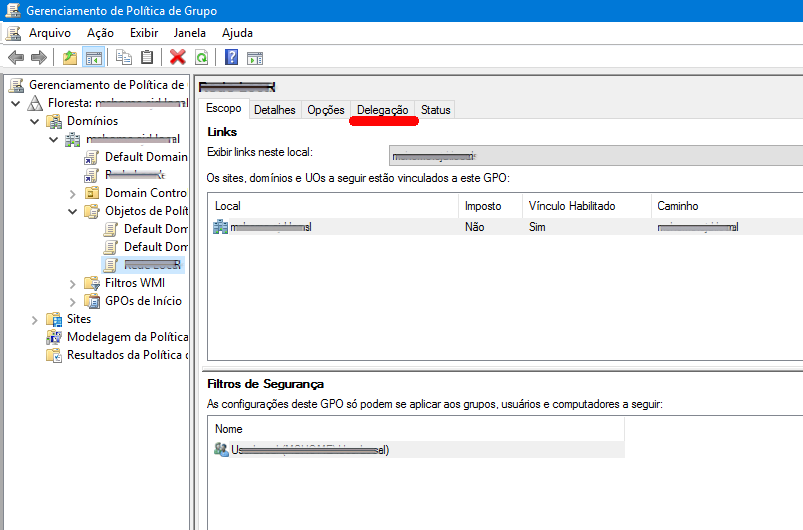Screen dimensions: 803x530
Task: Switch to the Delegação tab
Action: pos(382,110)
